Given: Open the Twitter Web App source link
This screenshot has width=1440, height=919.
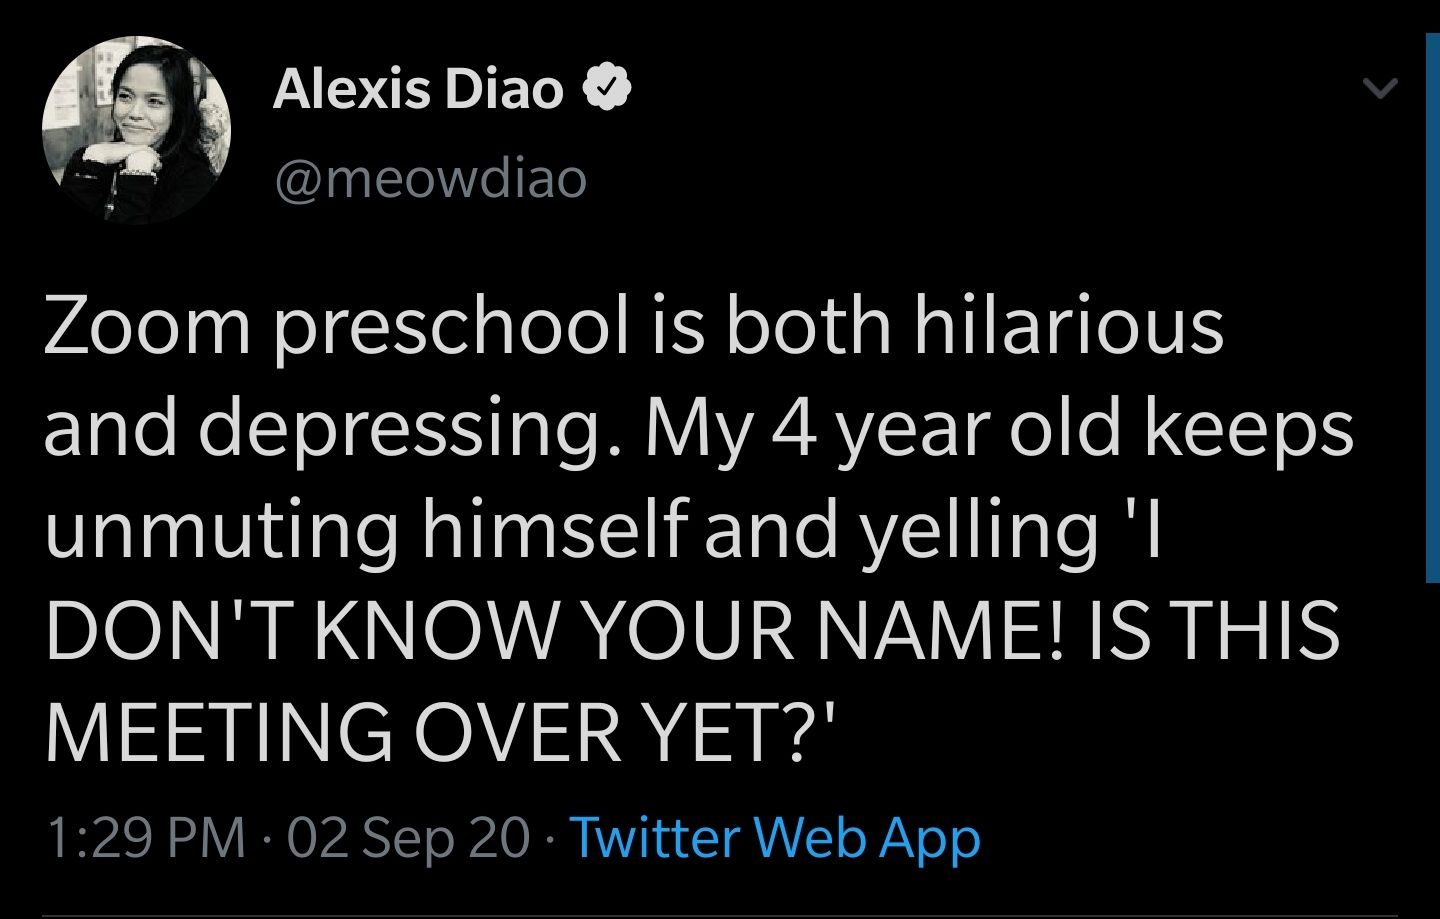Looking at the screenshot, I should point(775,838).
